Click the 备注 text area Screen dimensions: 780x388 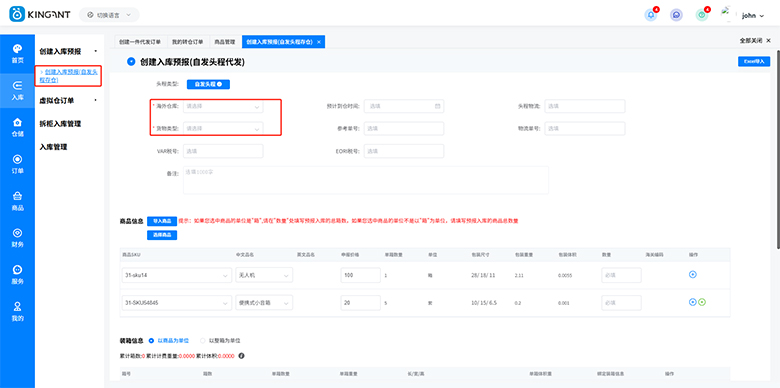pos(366,180)
